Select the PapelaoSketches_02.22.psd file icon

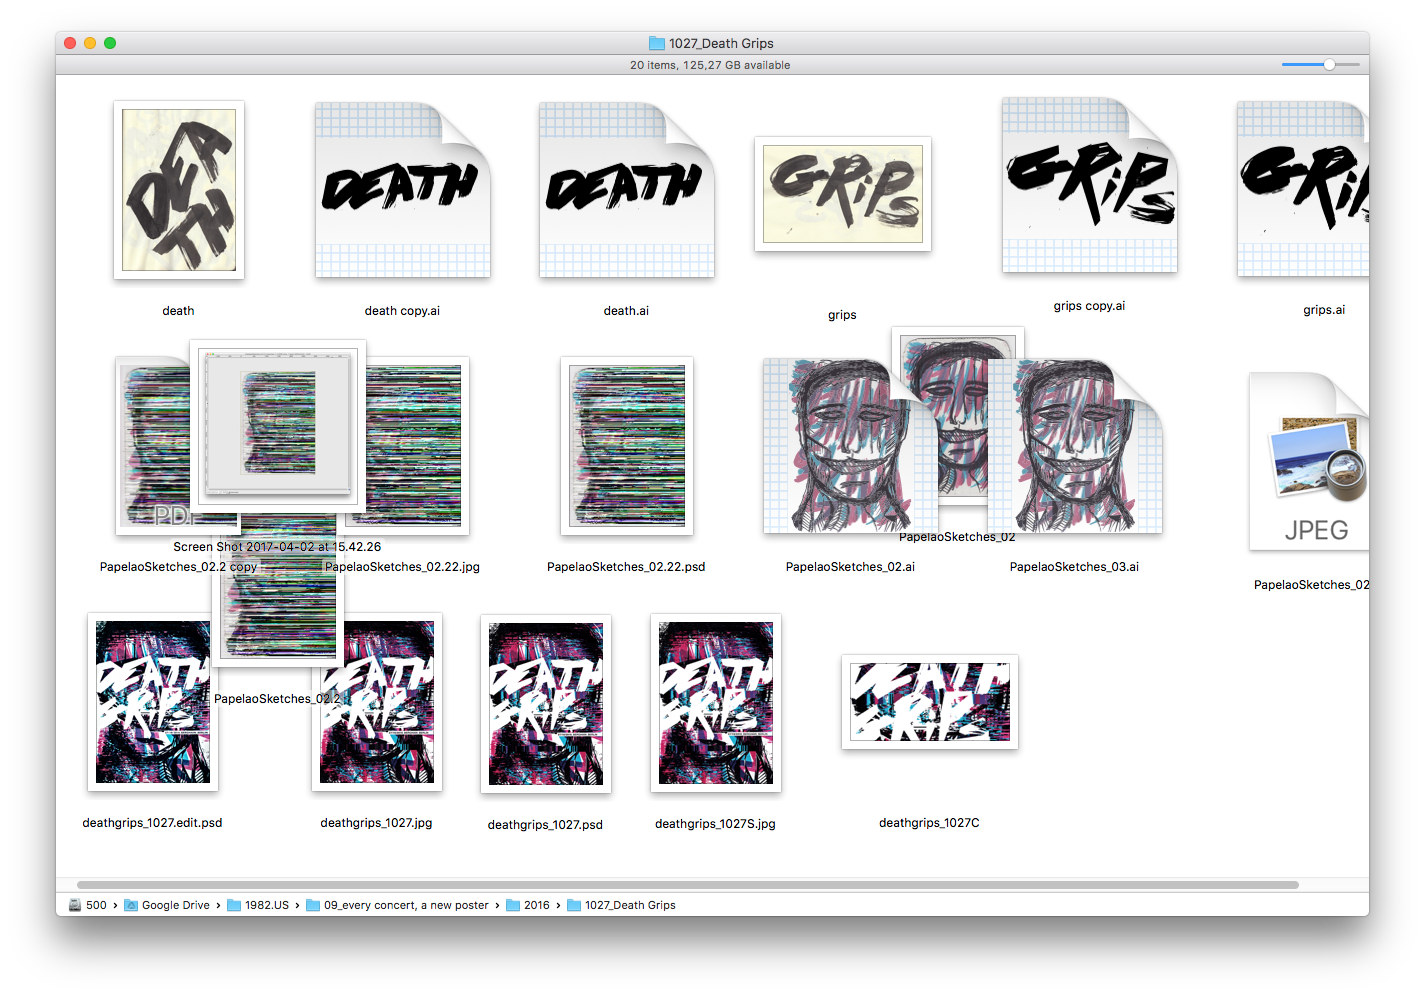(627, 446)
